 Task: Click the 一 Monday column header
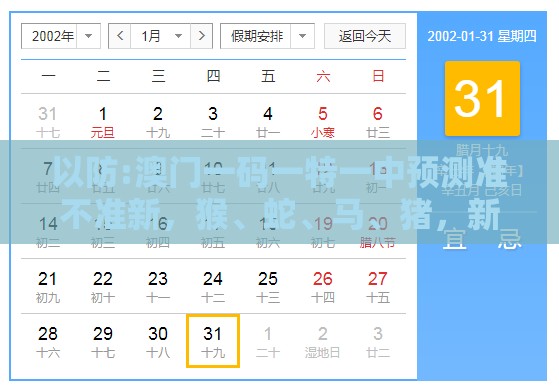[x=48, y=76]
